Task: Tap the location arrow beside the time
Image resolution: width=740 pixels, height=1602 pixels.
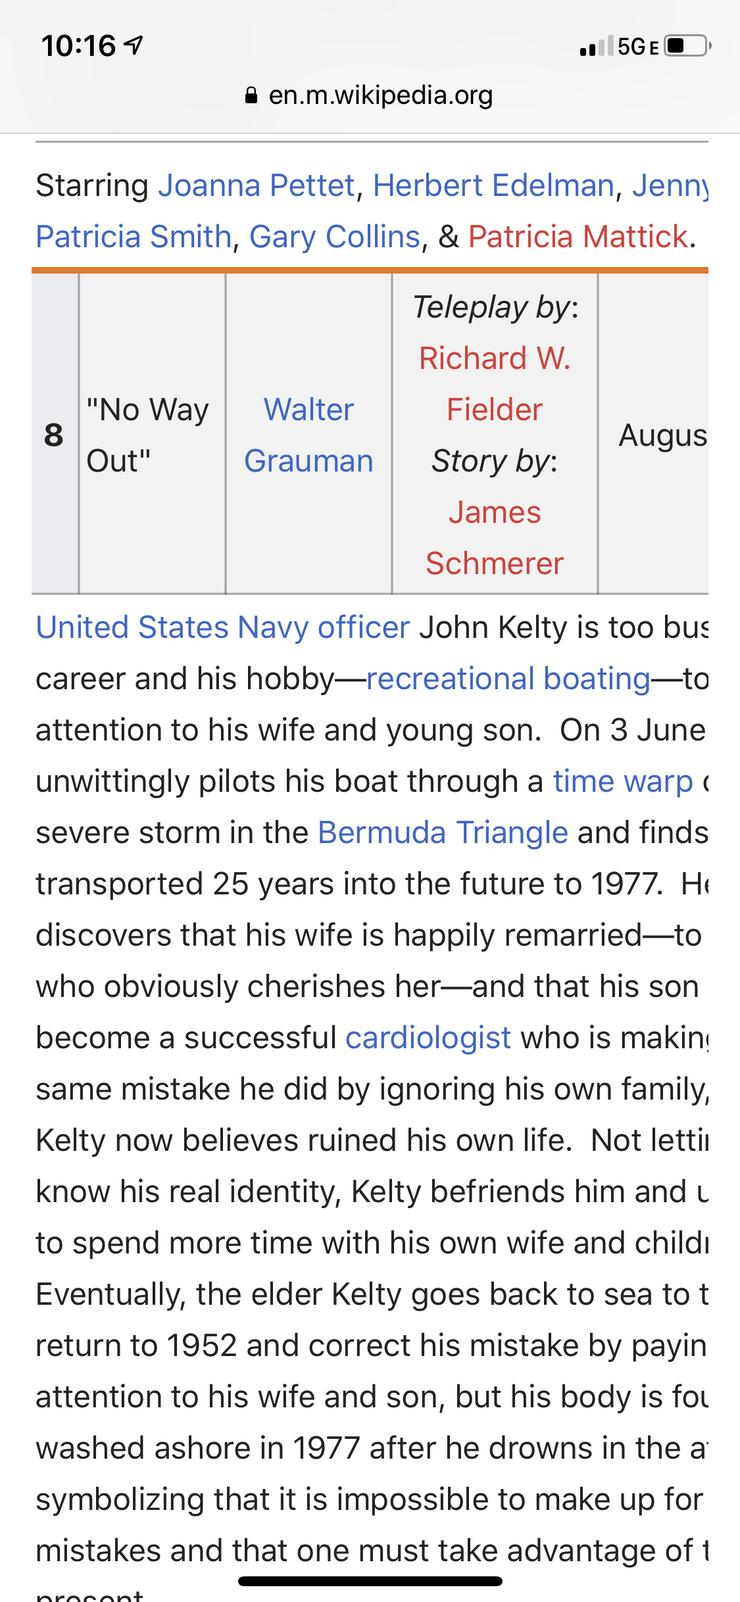Action: [132, 45]
